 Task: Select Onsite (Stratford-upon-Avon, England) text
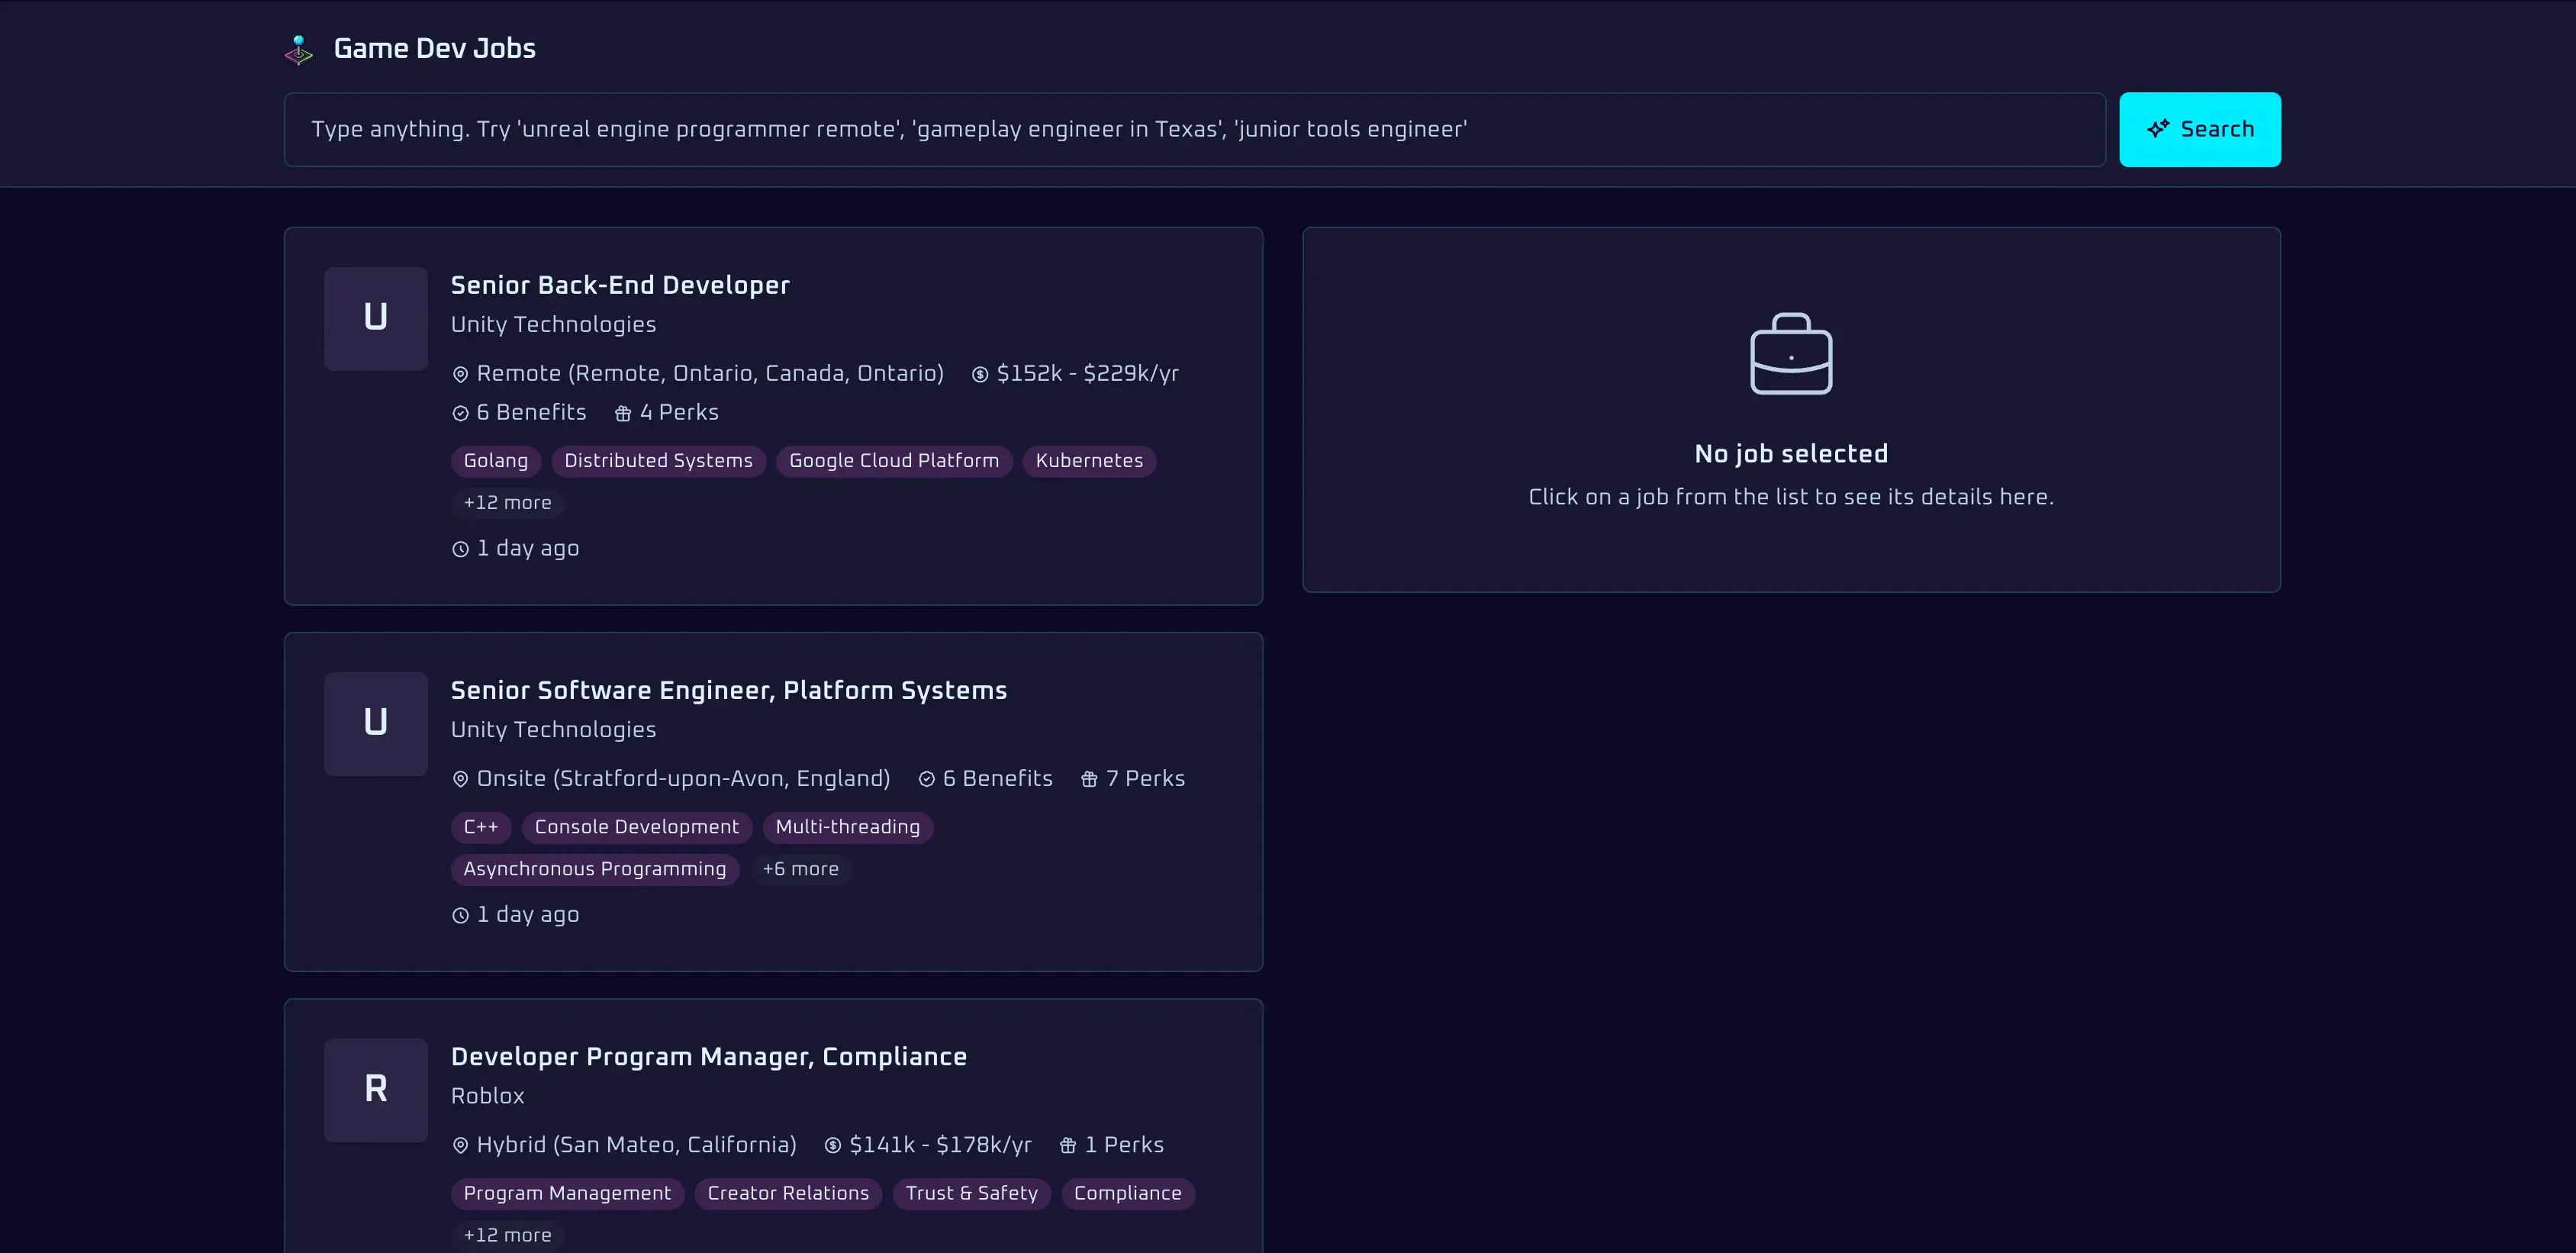tap(683, 778)
